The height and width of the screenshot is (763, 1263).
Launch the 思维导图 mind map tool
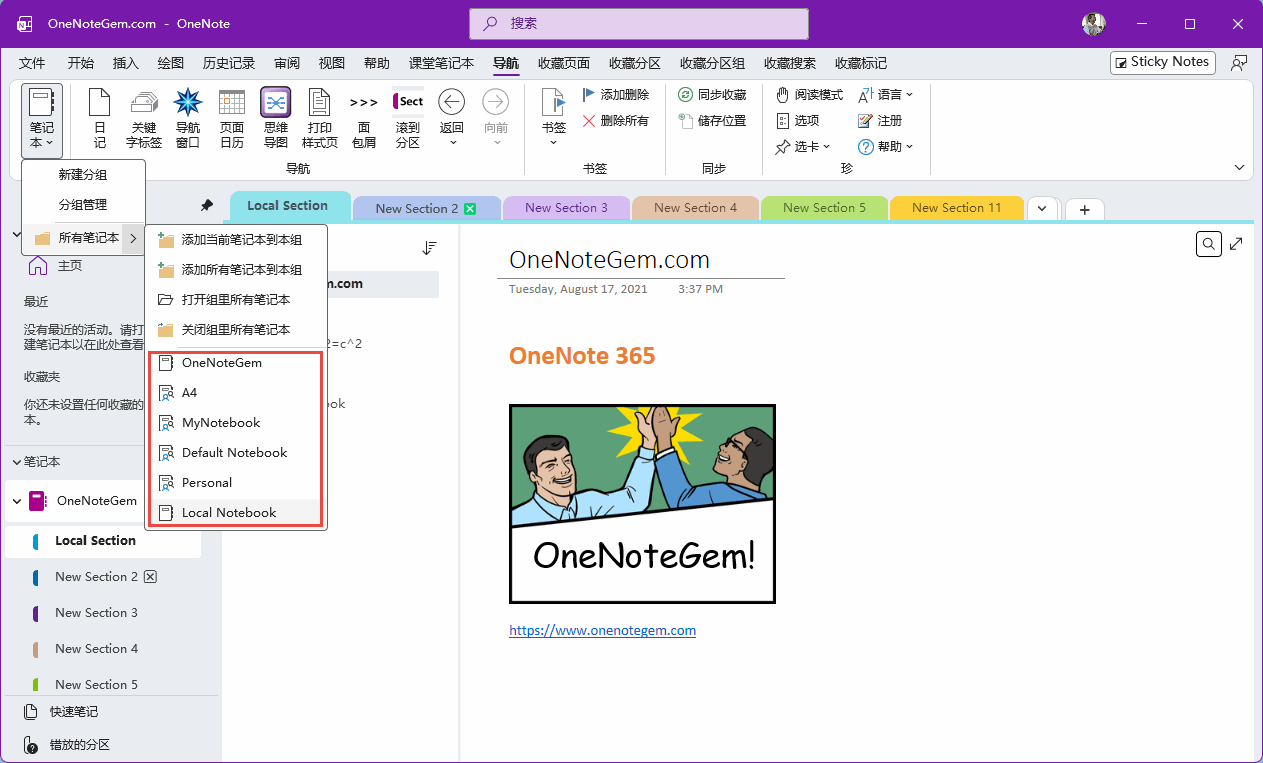coord(275,118)
